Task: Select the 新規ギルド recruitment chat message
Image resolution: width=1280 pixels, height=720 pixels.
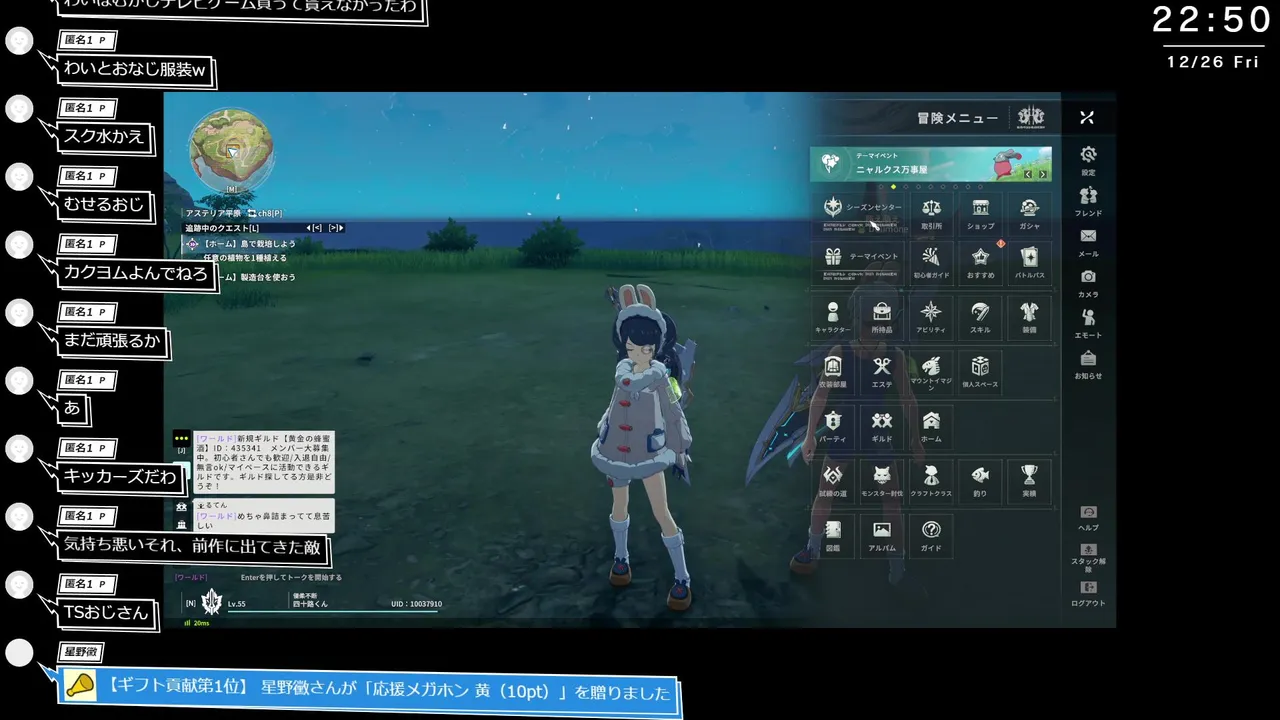Action: pos(264,462)
